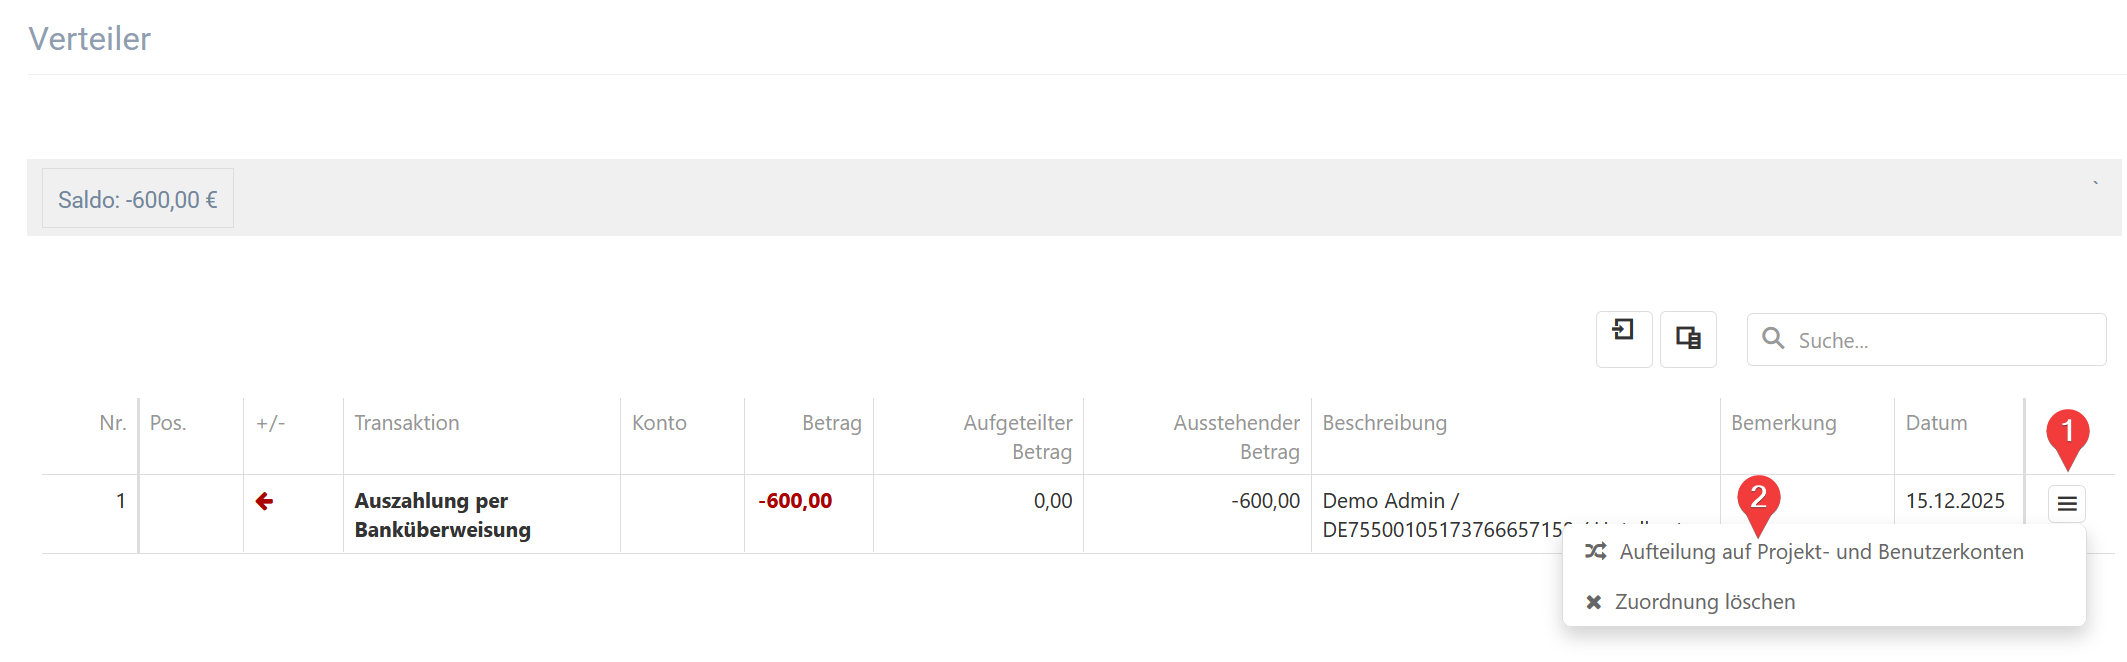This screenshot has height=662, width=2127.
Task: Choose Zuordnung löschen from the menu
Action: click(x=1704, y=602)
